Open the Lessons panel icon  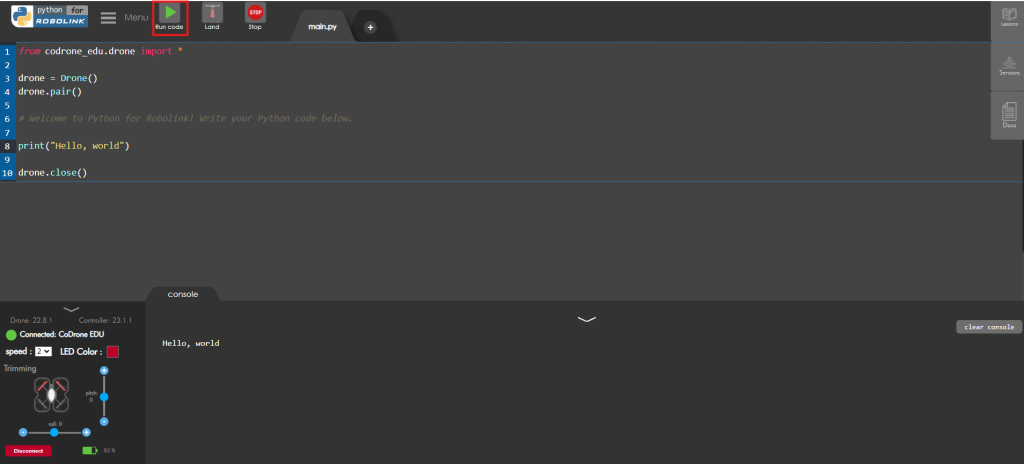pos(1008,17)
